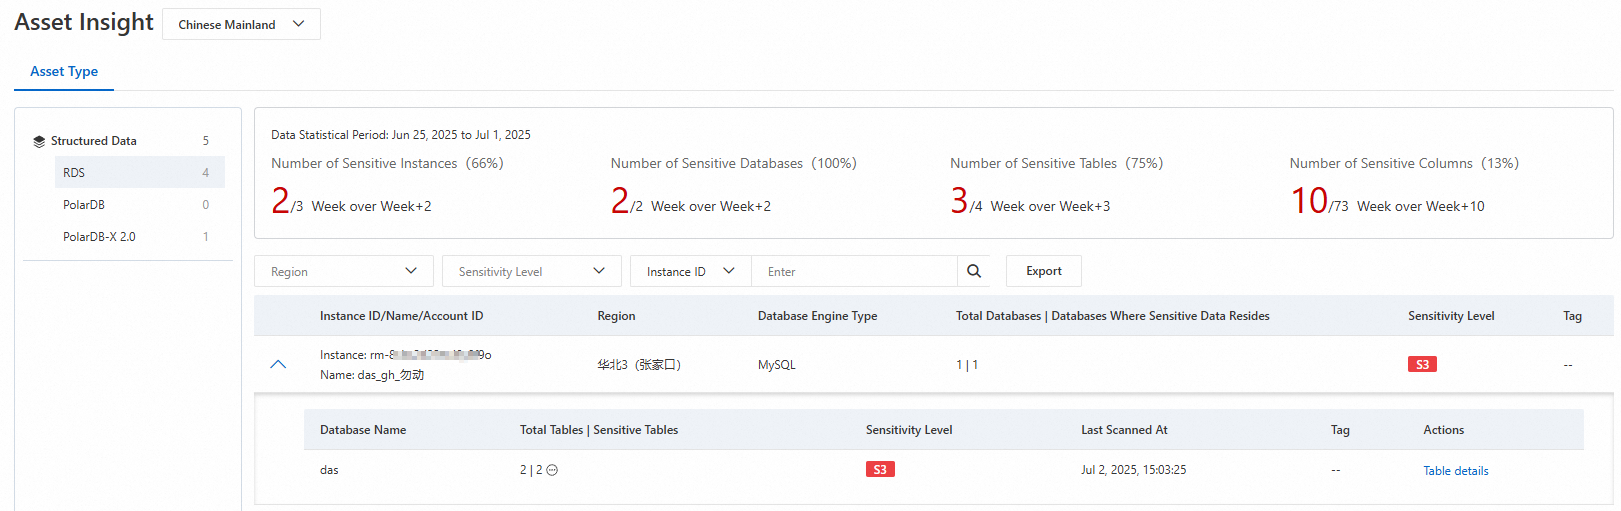Type in the Enter search field
Image resolution: width=1621 pixels, height=511 pixels.
tap(853, 271)
